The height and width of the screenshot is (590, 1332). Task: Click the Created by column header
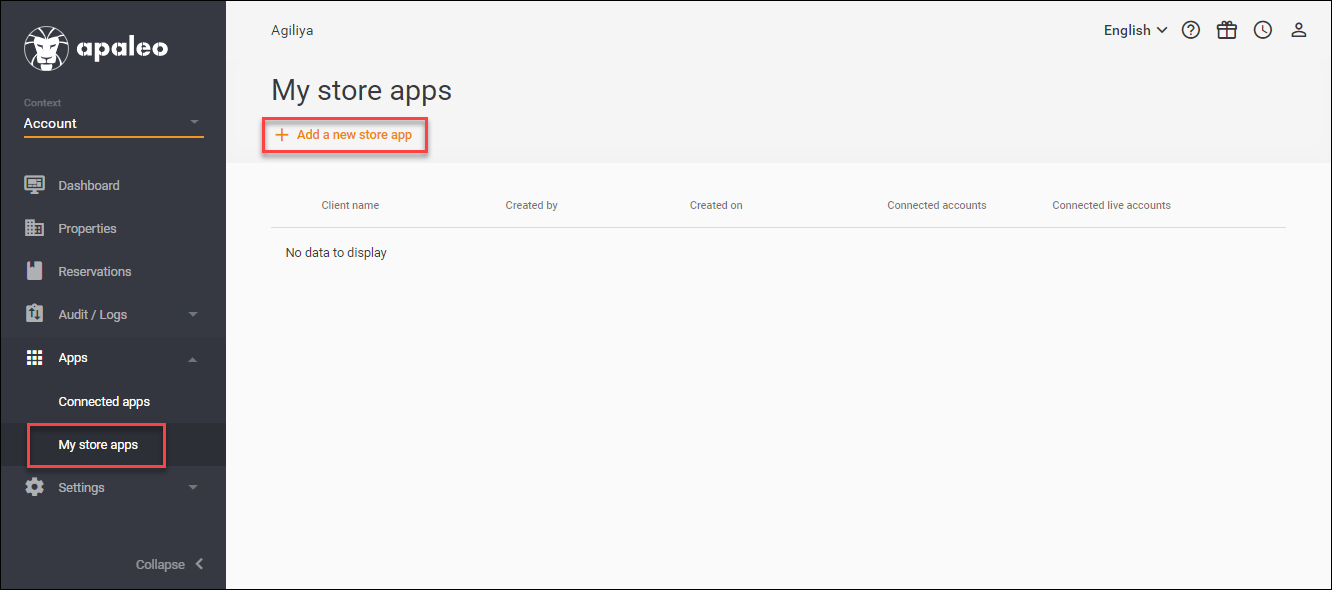pos(531,205)
